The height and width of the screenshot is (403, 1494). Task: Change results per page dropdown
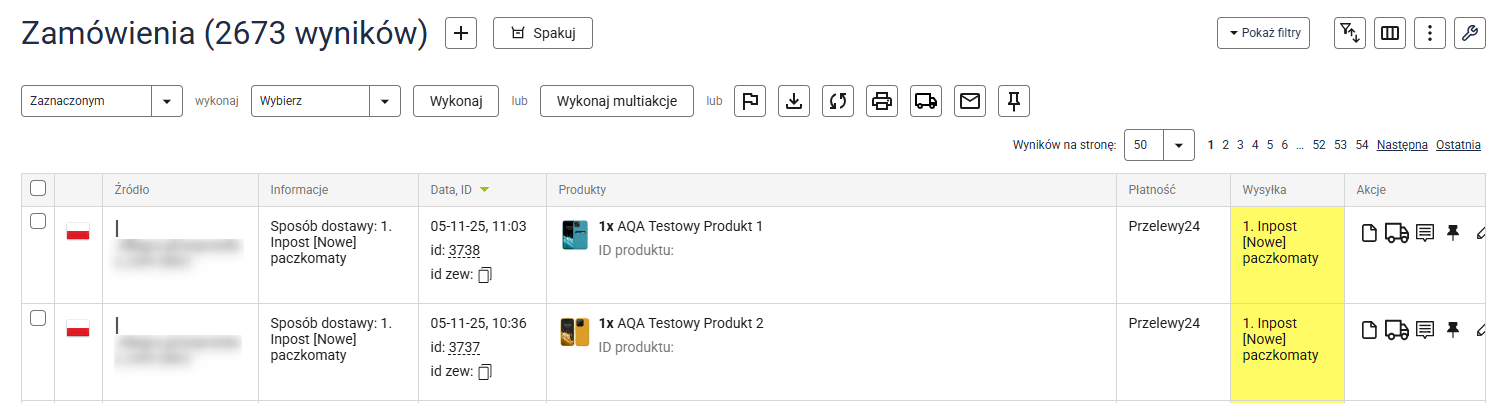coord(1180,145)
